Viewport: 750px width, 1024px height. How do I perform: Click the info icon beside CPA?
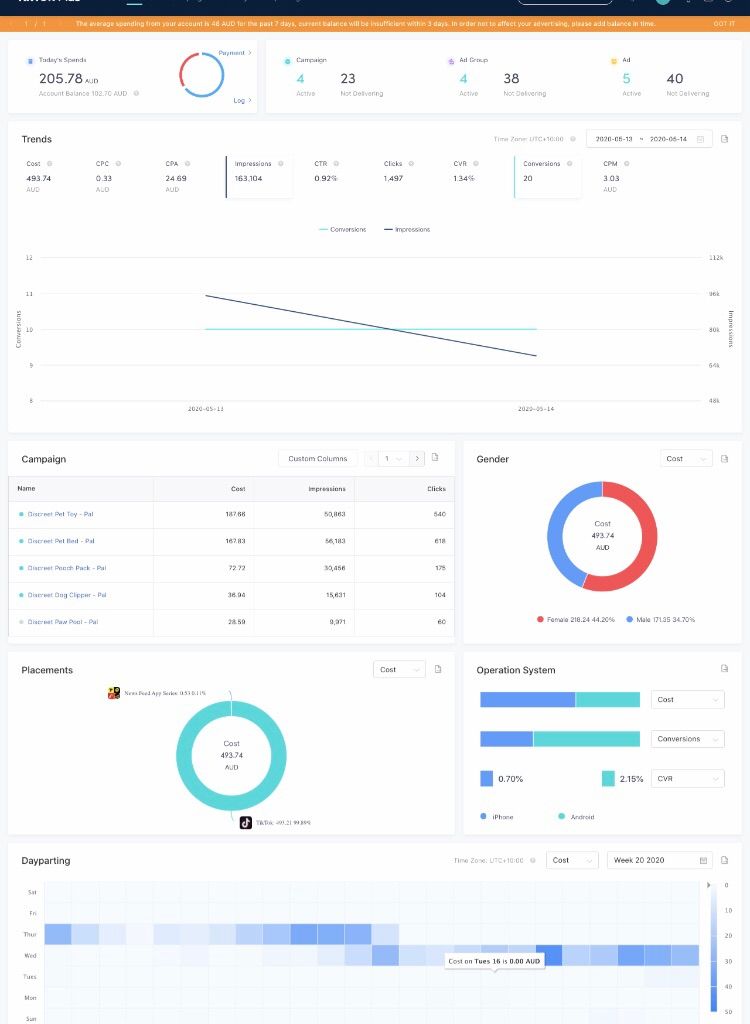[x=188, y=164]
